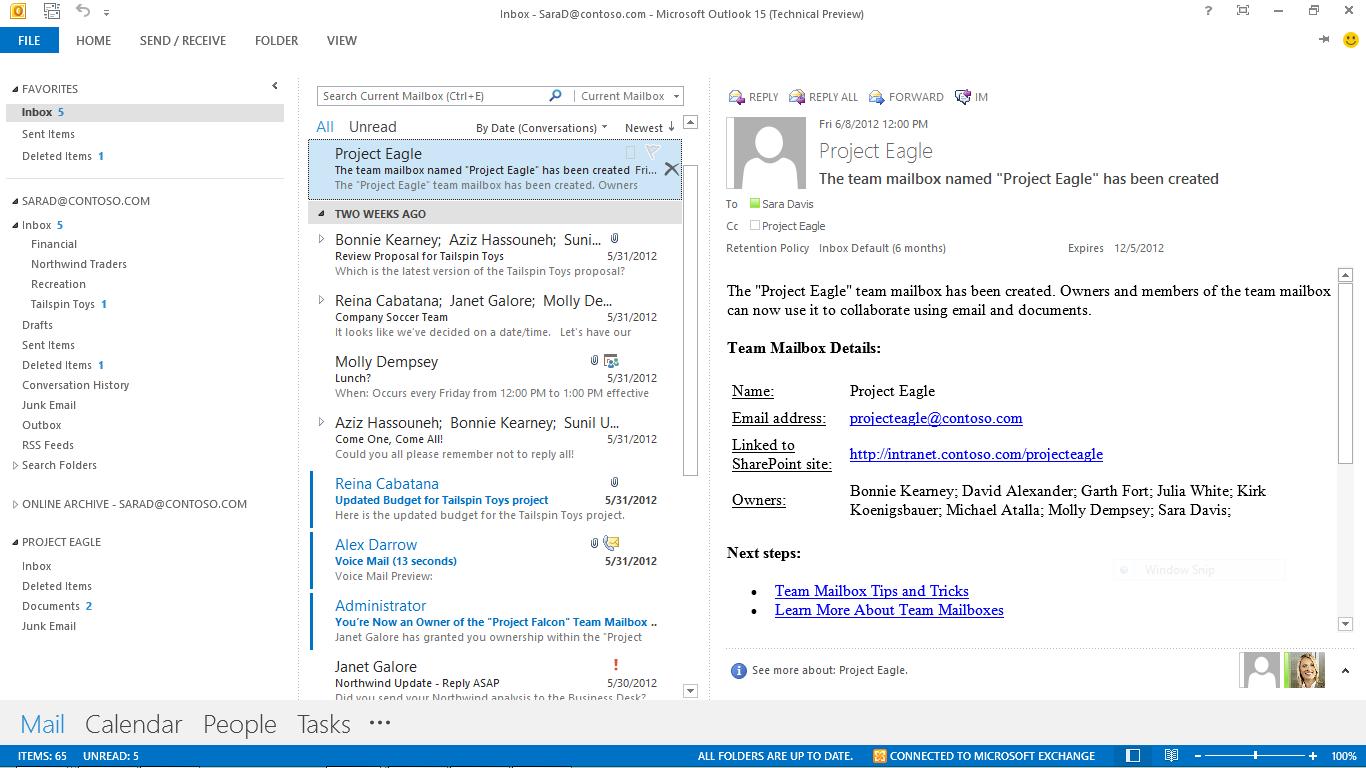Click the zoom slider handle

click(1256, 756)
